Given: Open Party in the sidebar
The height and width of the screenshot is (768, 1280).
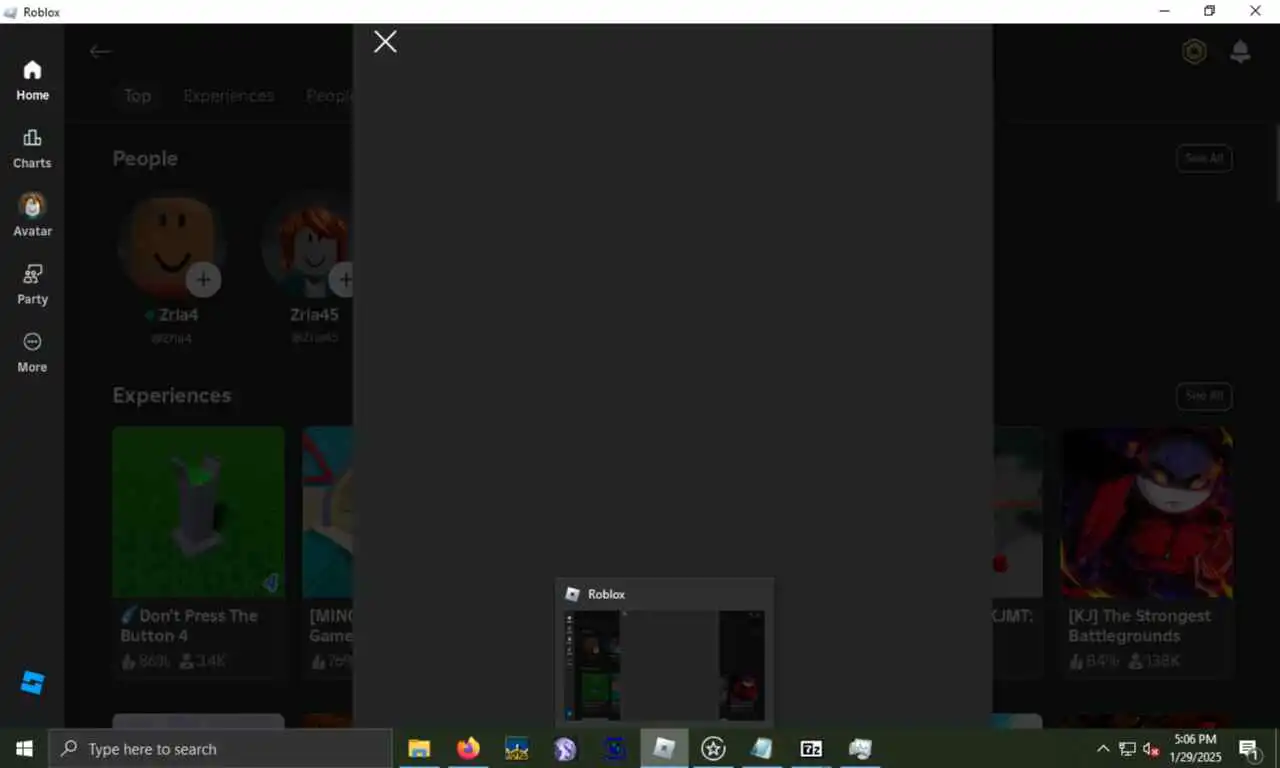Looking at the screenshot, I should coord(32,285).
